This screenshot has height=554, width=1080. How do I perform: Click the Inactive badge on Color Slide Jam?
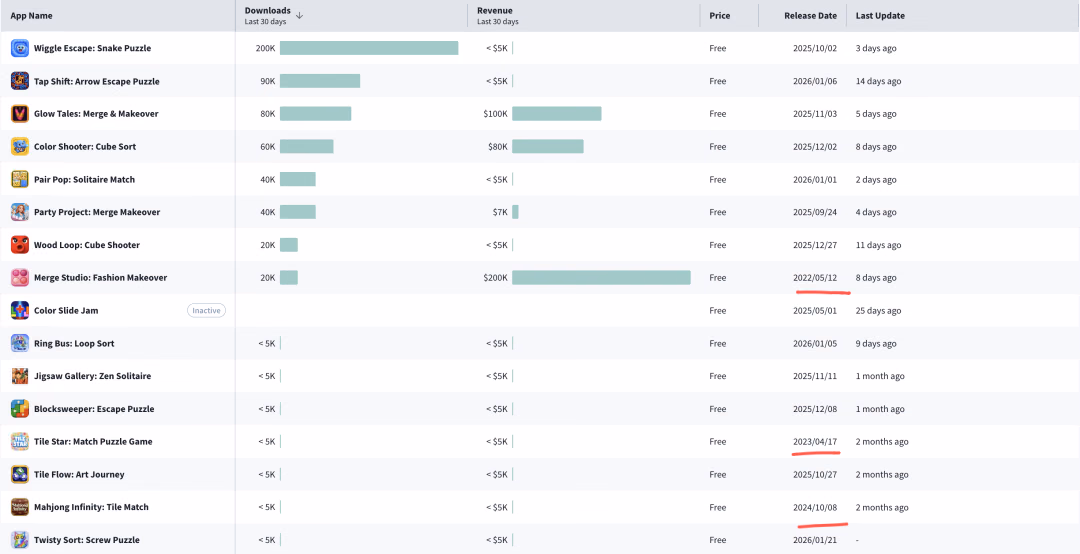click(x=207, y=310)
